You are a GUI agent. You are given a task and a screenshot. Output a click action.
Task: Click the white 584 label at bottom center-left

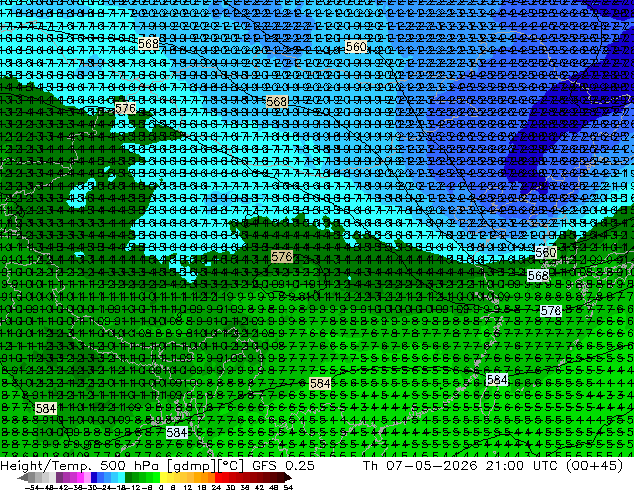177,433
